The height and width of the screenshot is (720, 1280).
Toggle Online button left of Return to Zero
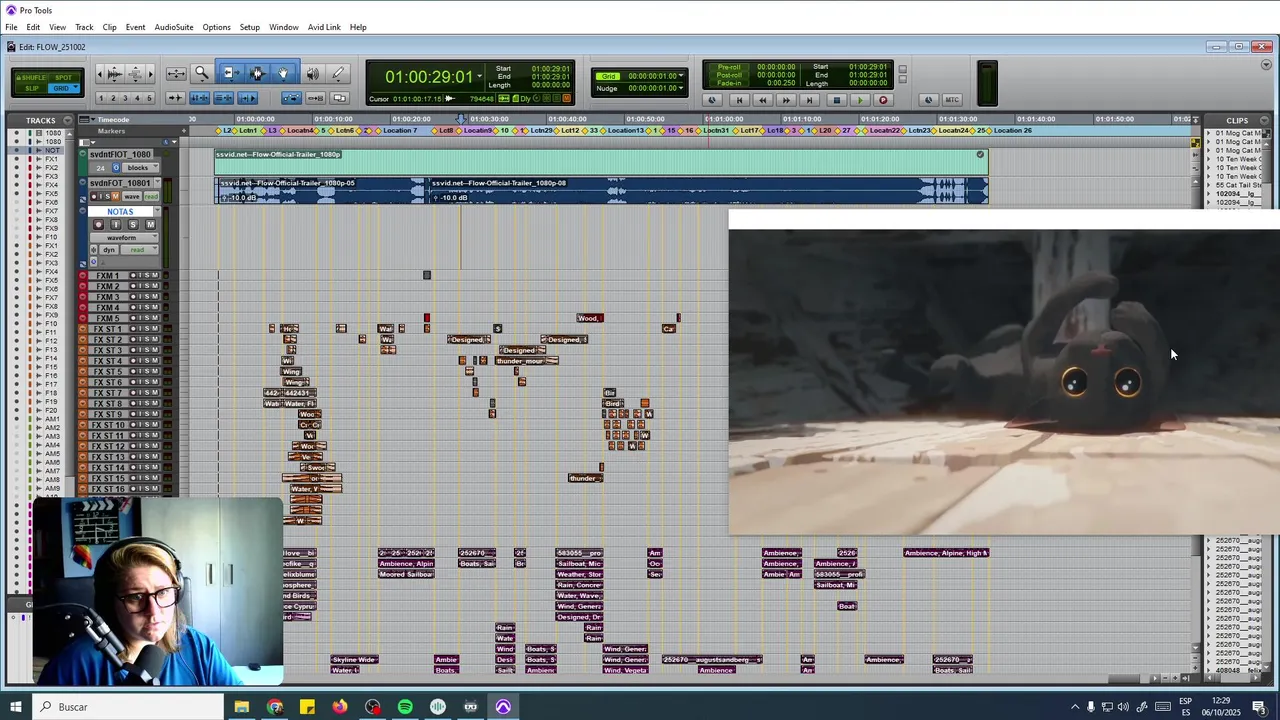(x=712, y=100)
